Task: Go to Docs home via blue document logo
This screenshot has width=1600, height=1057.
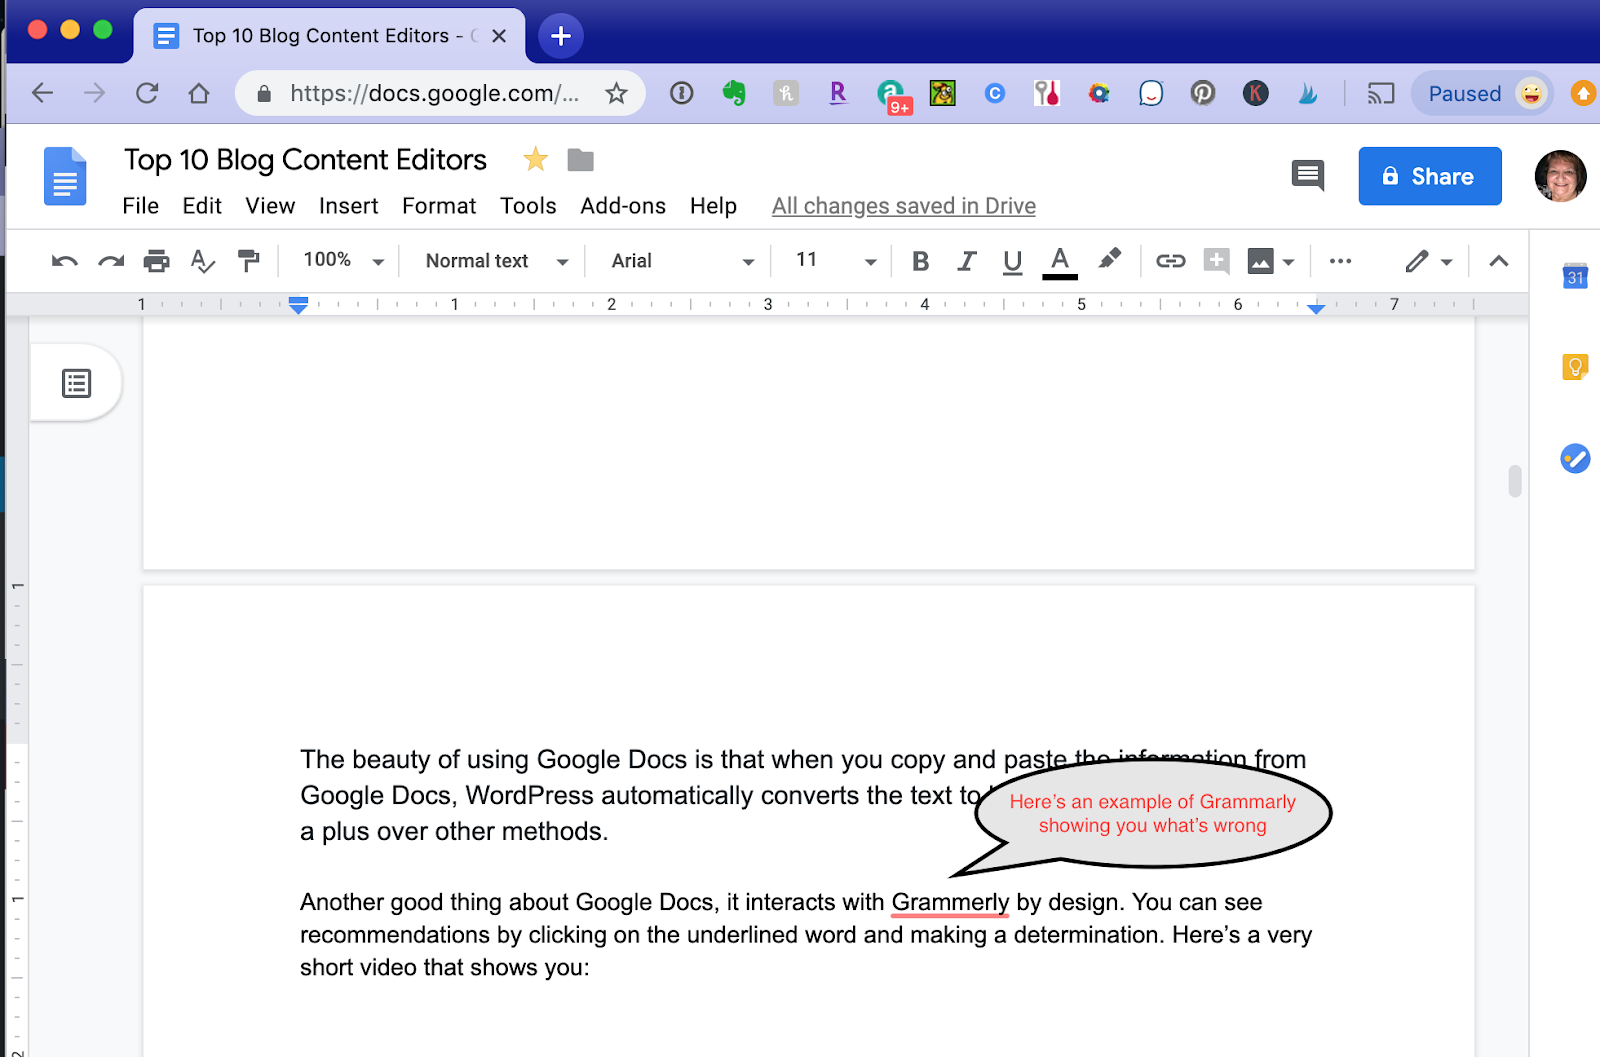Action: (x=65, y=176)
